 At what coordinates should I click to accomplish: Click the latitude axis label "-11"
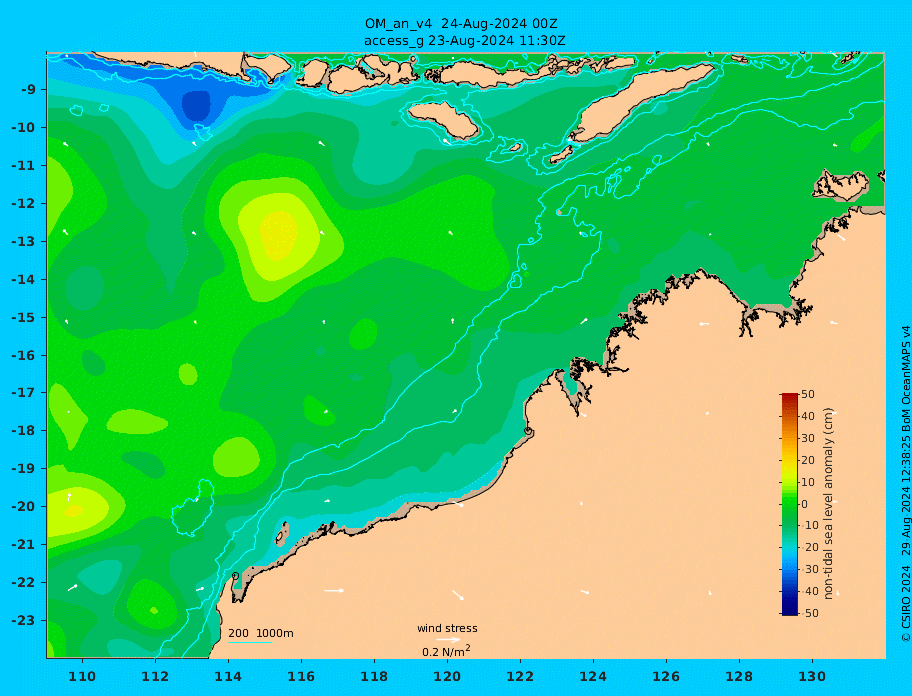[x=23, y=166]
